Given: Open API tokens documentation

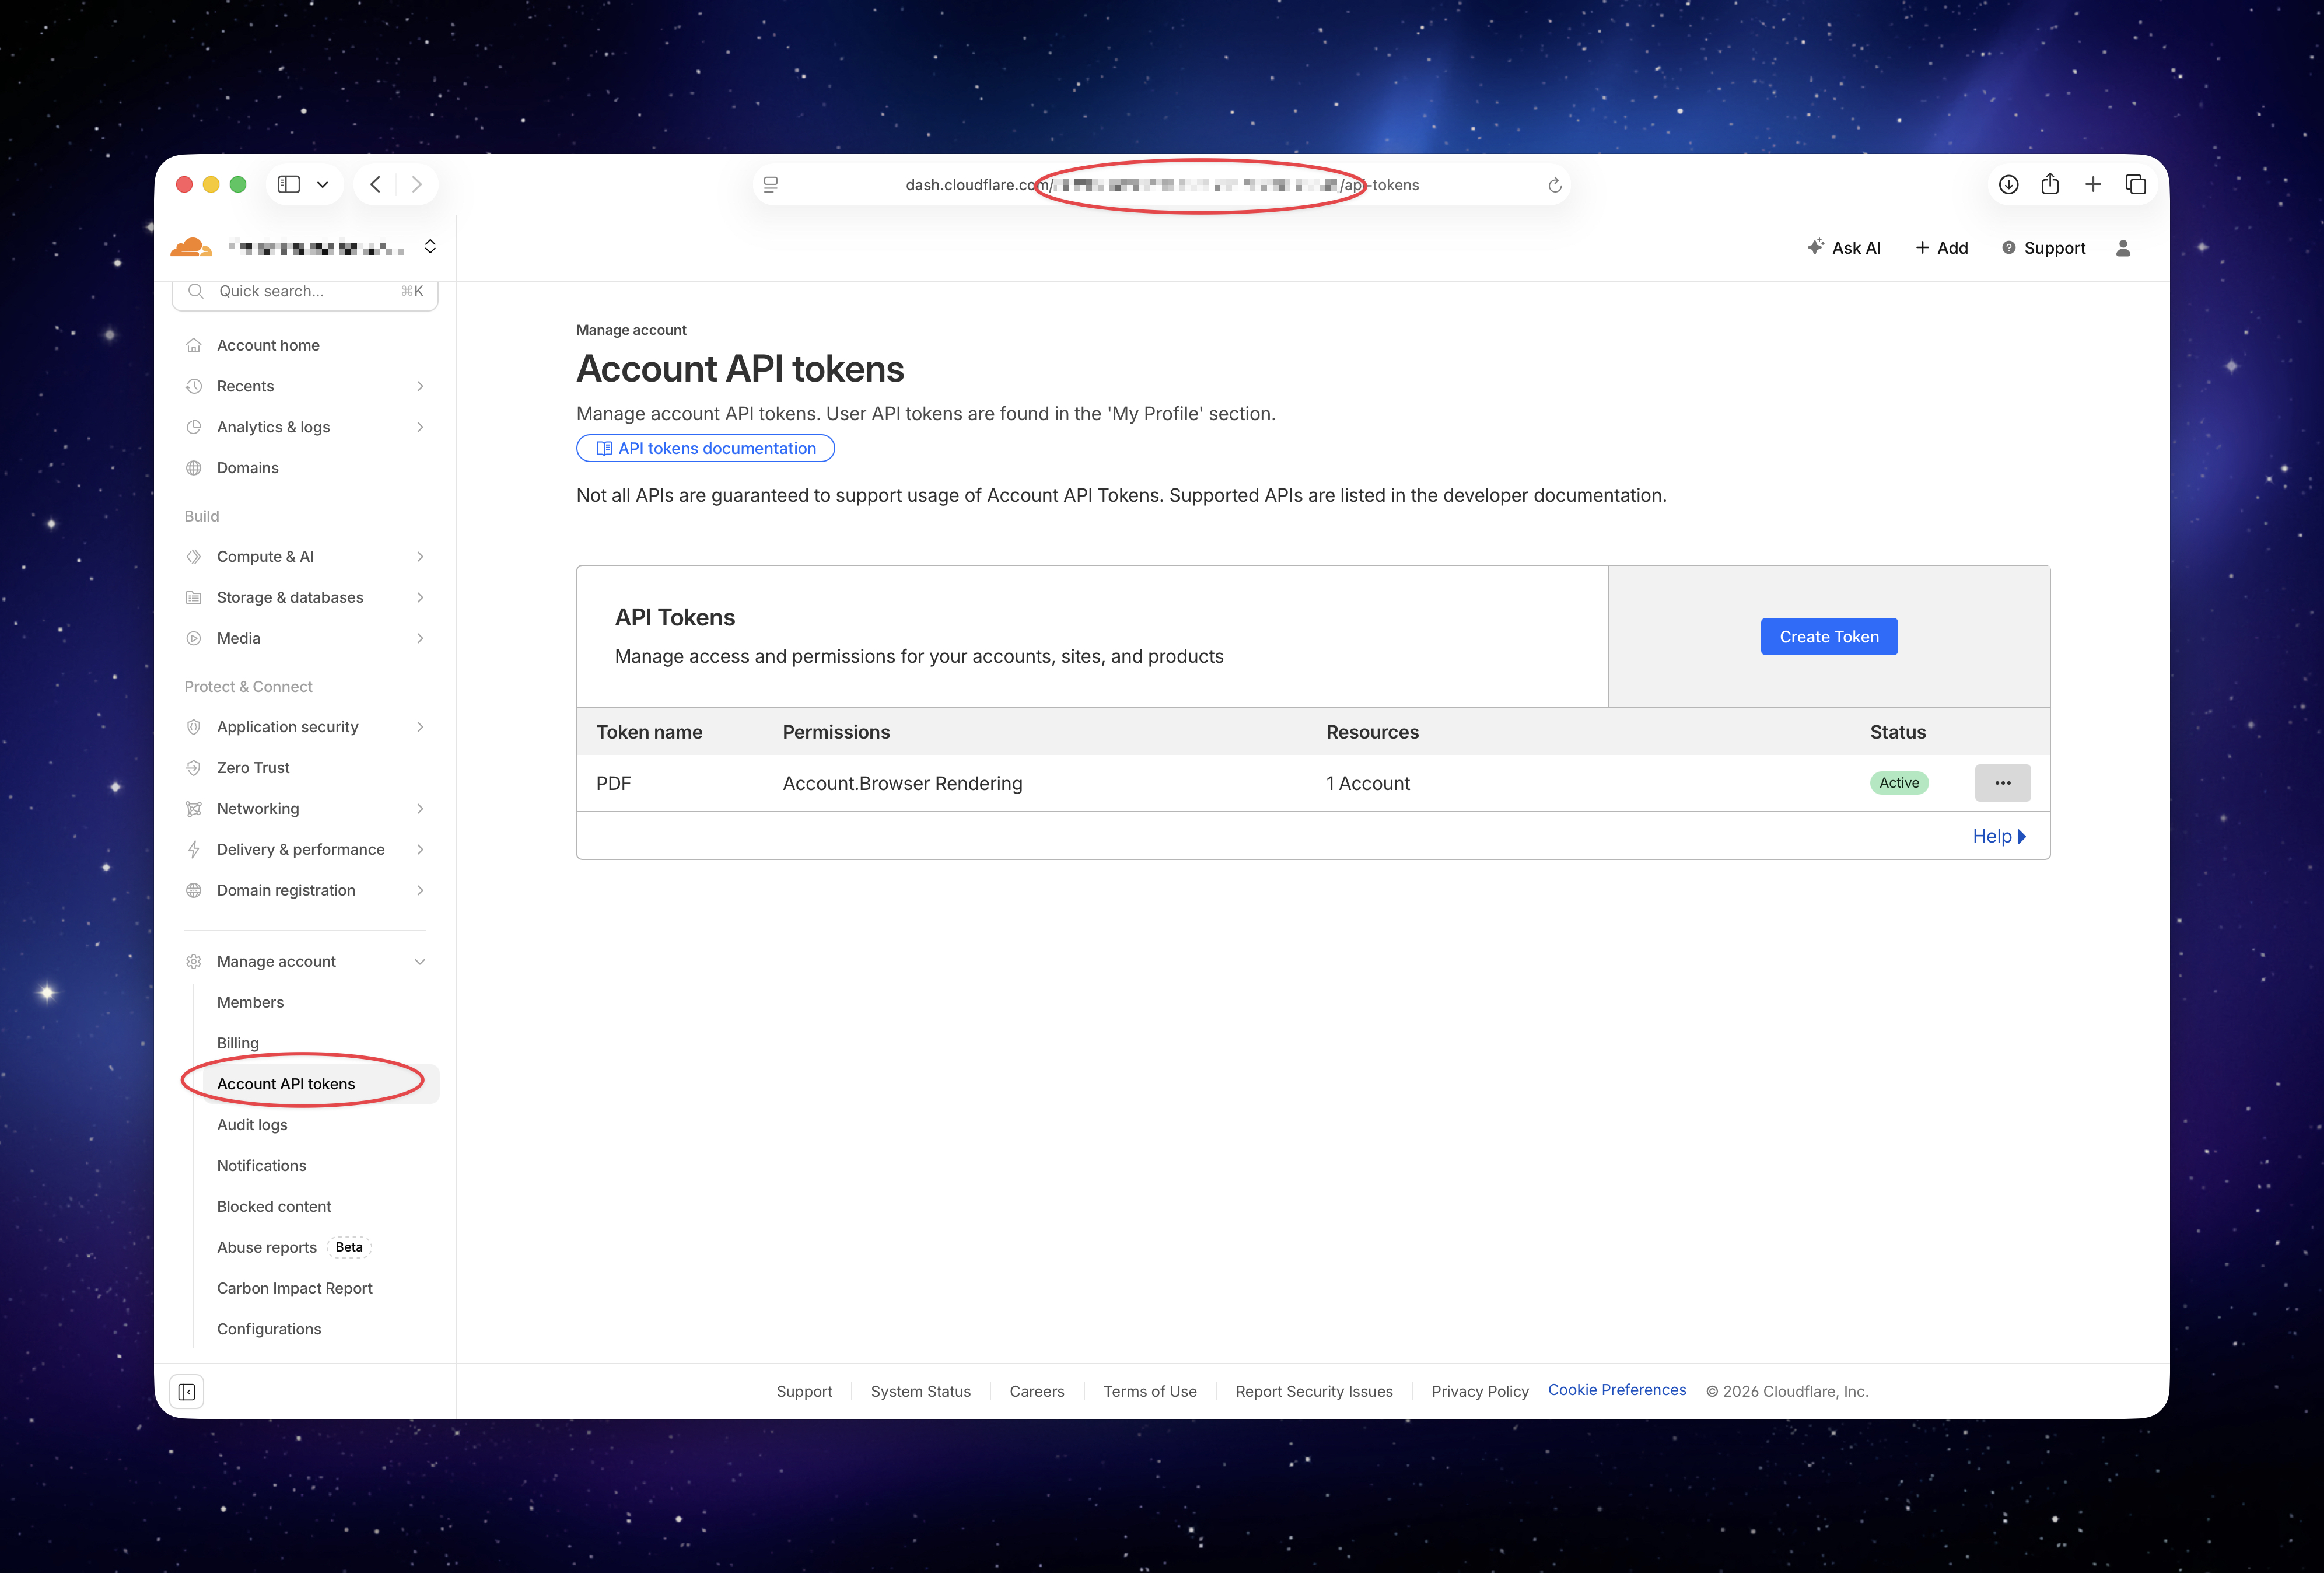Looking at the screenshot, I should tap(705, 448).
